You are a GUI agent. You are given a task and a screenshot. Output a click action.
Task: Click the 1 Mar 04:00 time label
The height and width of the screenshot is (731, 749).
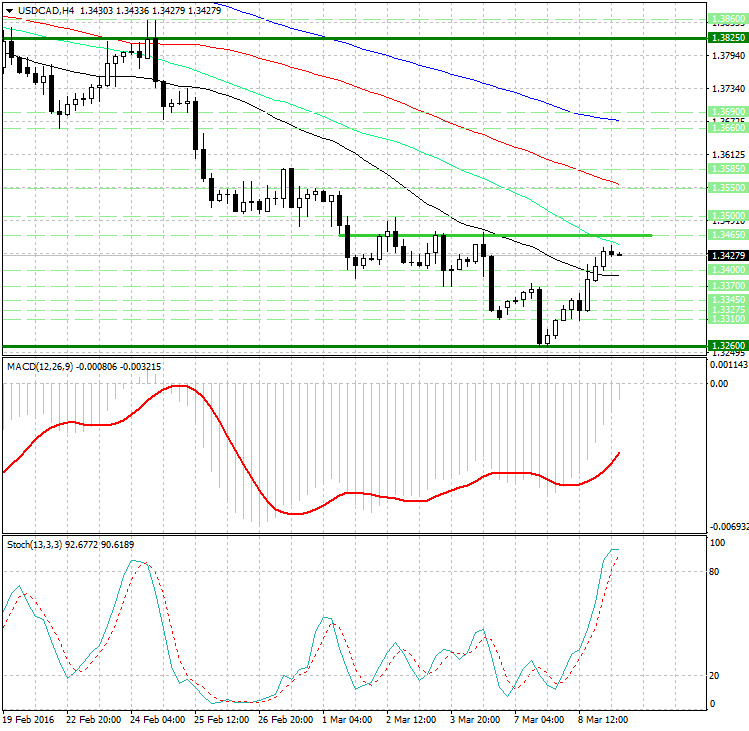pos(347,720)
